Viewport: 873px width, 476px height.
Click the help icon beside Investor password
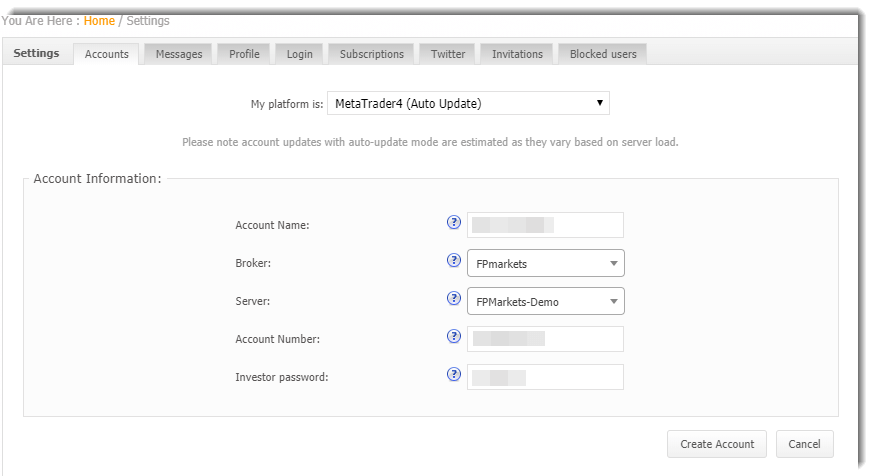(453, 375)
